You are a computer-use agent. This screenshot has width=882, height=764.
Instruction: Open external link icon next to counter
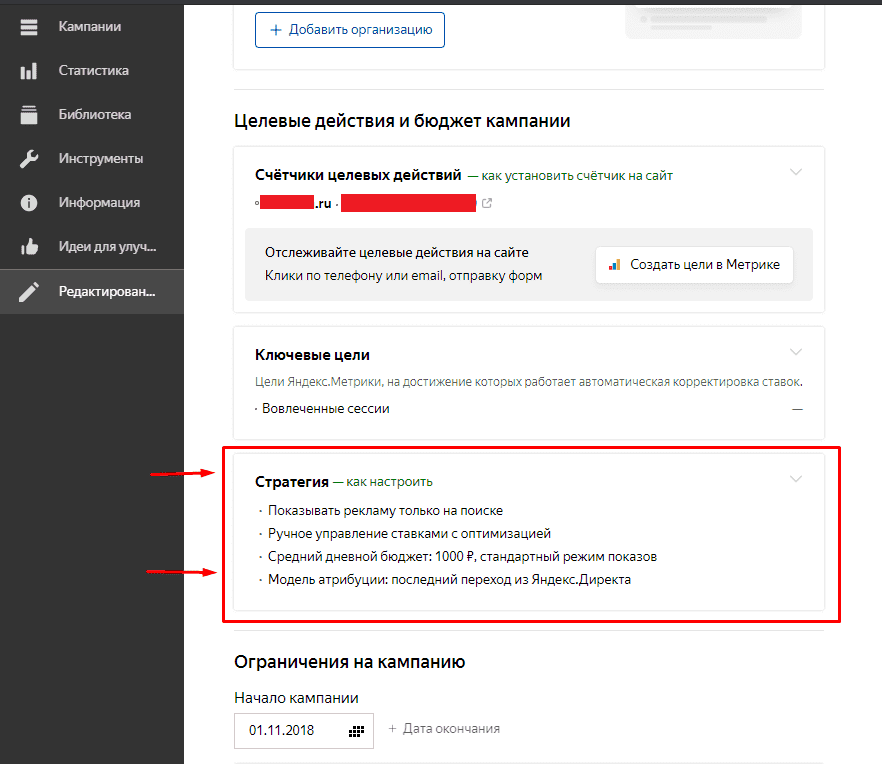(x=487, y=203)
